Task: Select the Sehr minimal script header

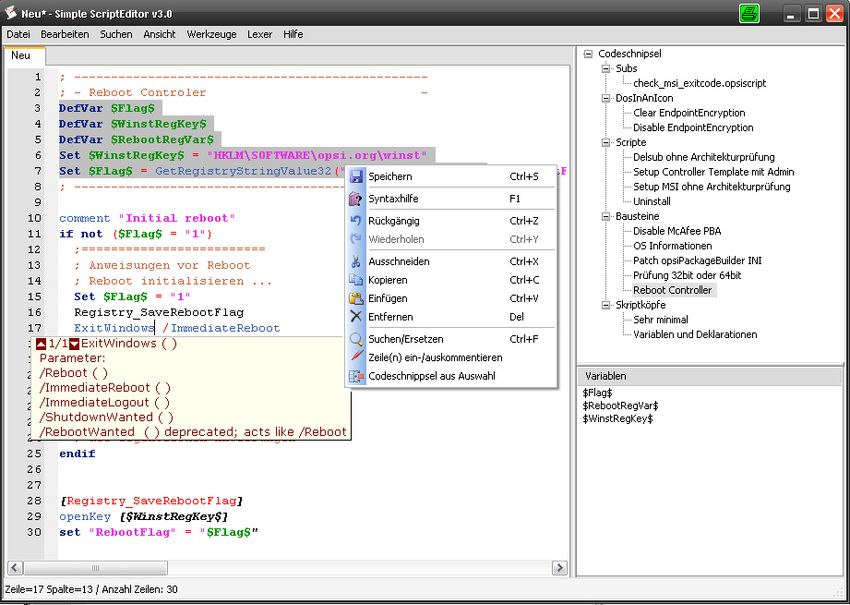Action: [660, 320]
